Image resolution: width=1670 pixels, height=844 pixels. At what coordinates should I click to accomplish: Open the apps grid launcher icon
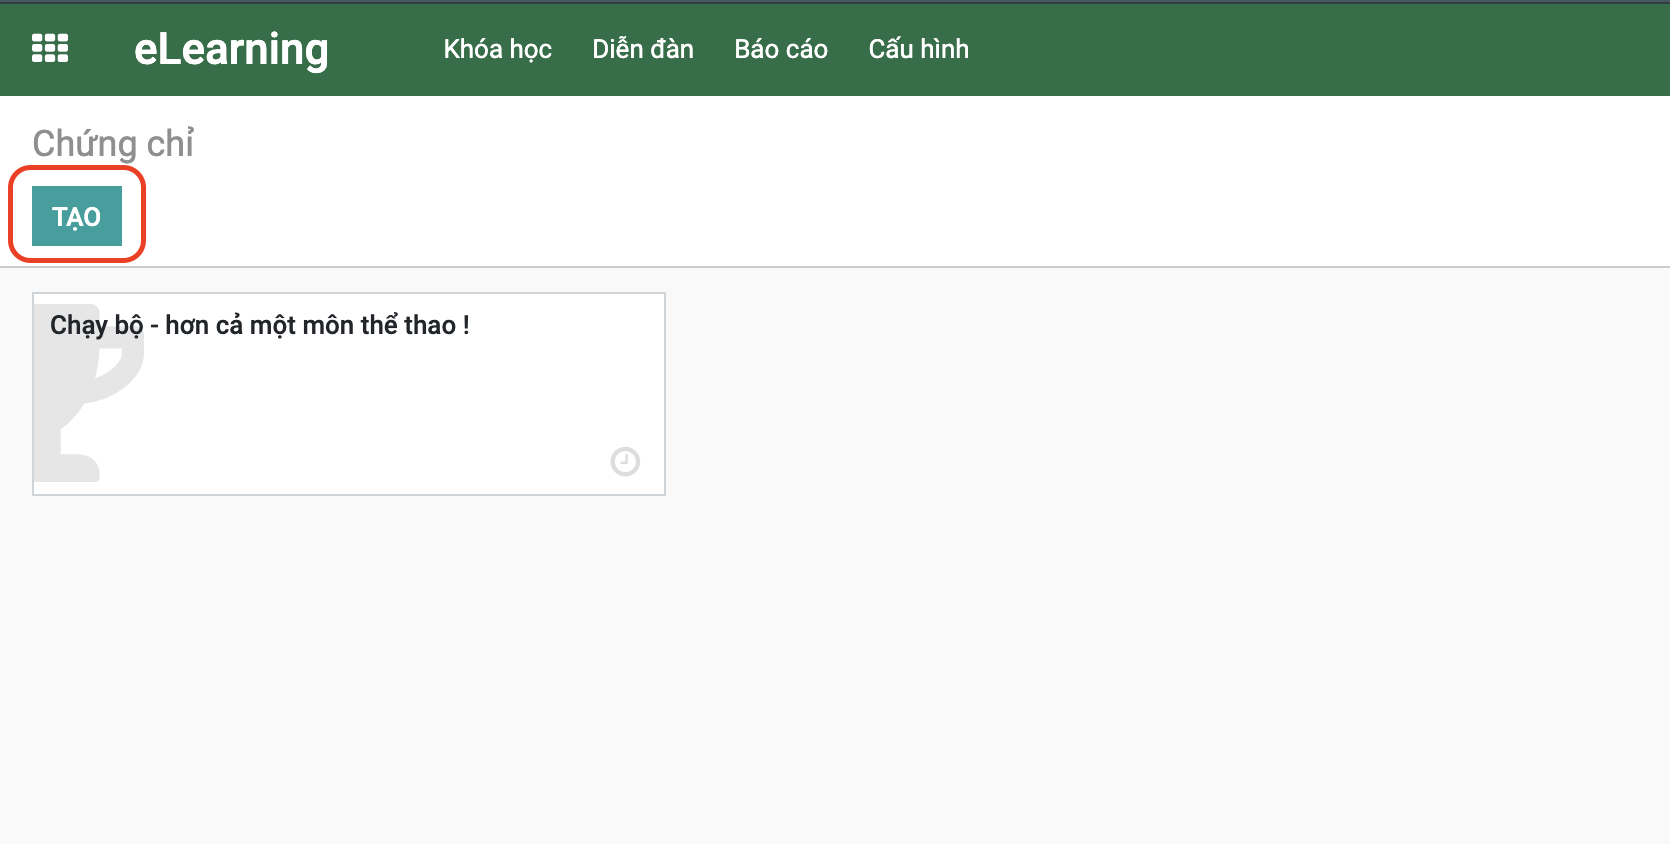(x=50, y=48)
